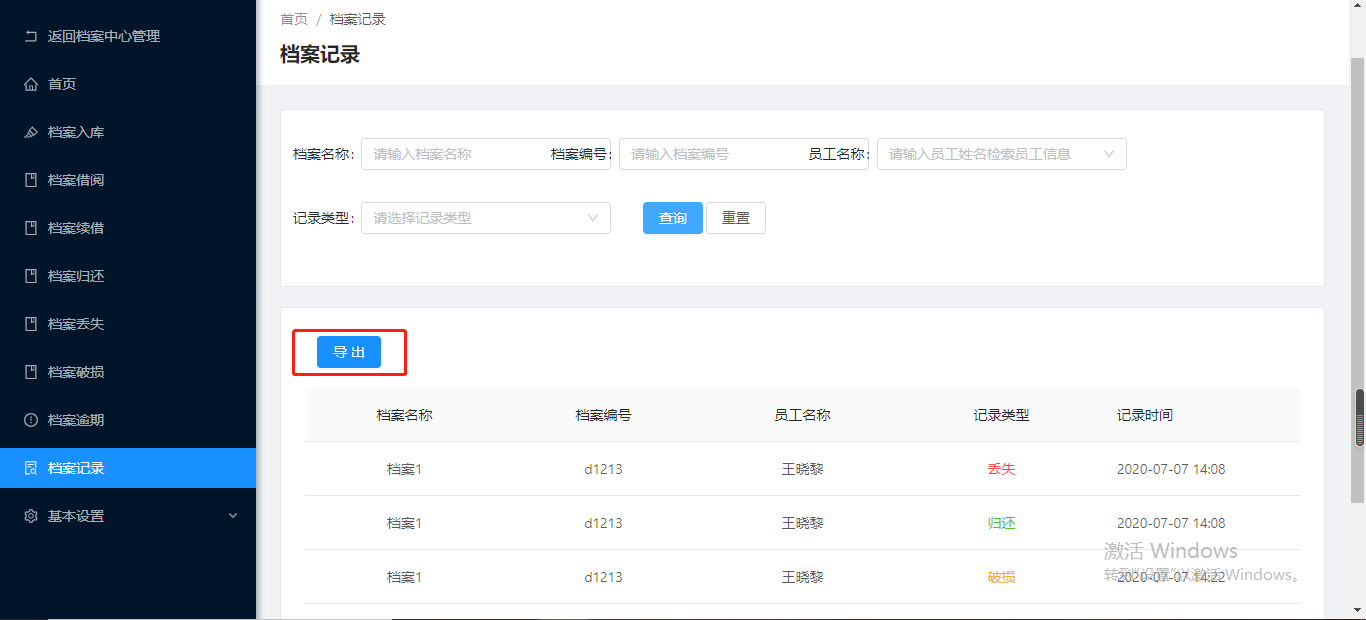Click the orange 破损 record type cell
Image resolution: width=1366 pixels, height=620 pixels.
[1001, 577]
